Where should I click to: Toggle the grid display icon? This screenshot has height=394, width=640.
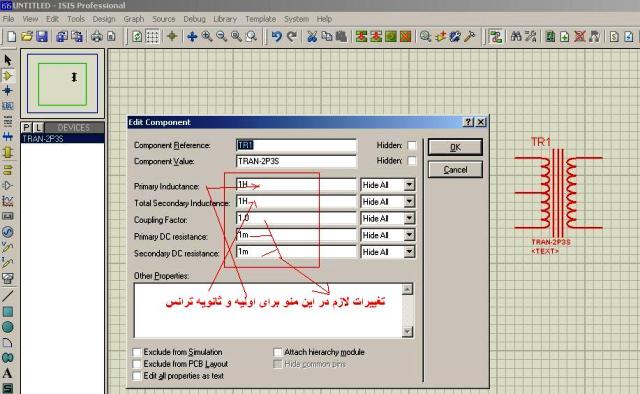[x=152, y=37]
